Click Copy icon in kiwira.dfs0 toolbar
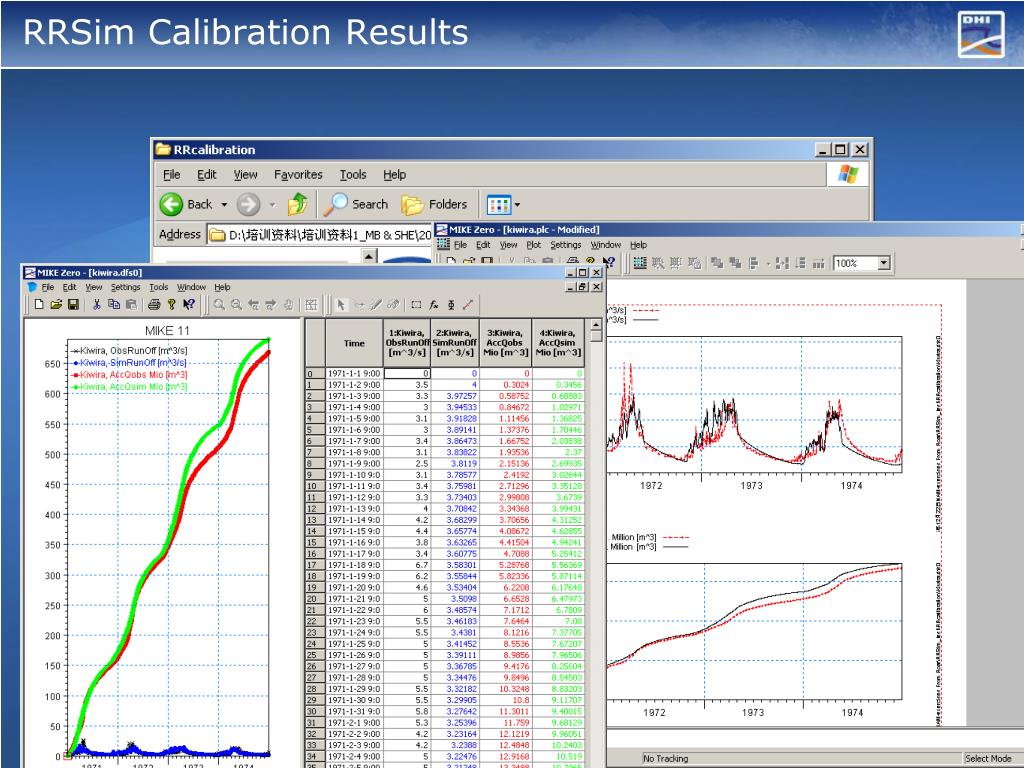Screen dimensions: 1024x768 click(114, 304)
